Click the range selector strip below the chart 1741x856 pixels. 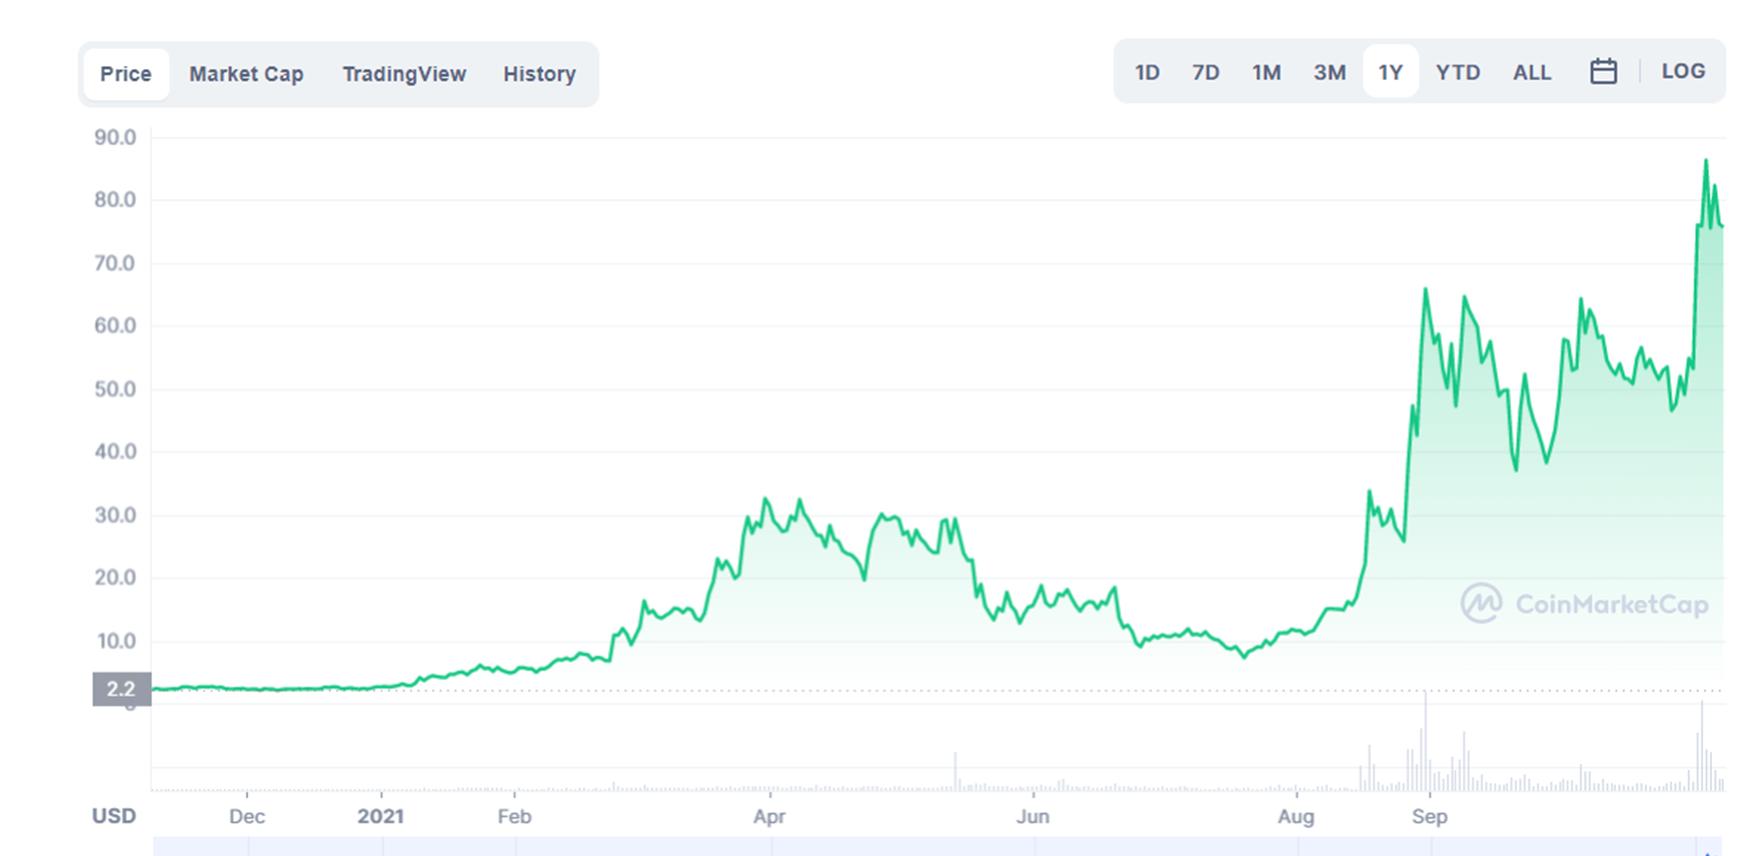(x=936, y=846)
